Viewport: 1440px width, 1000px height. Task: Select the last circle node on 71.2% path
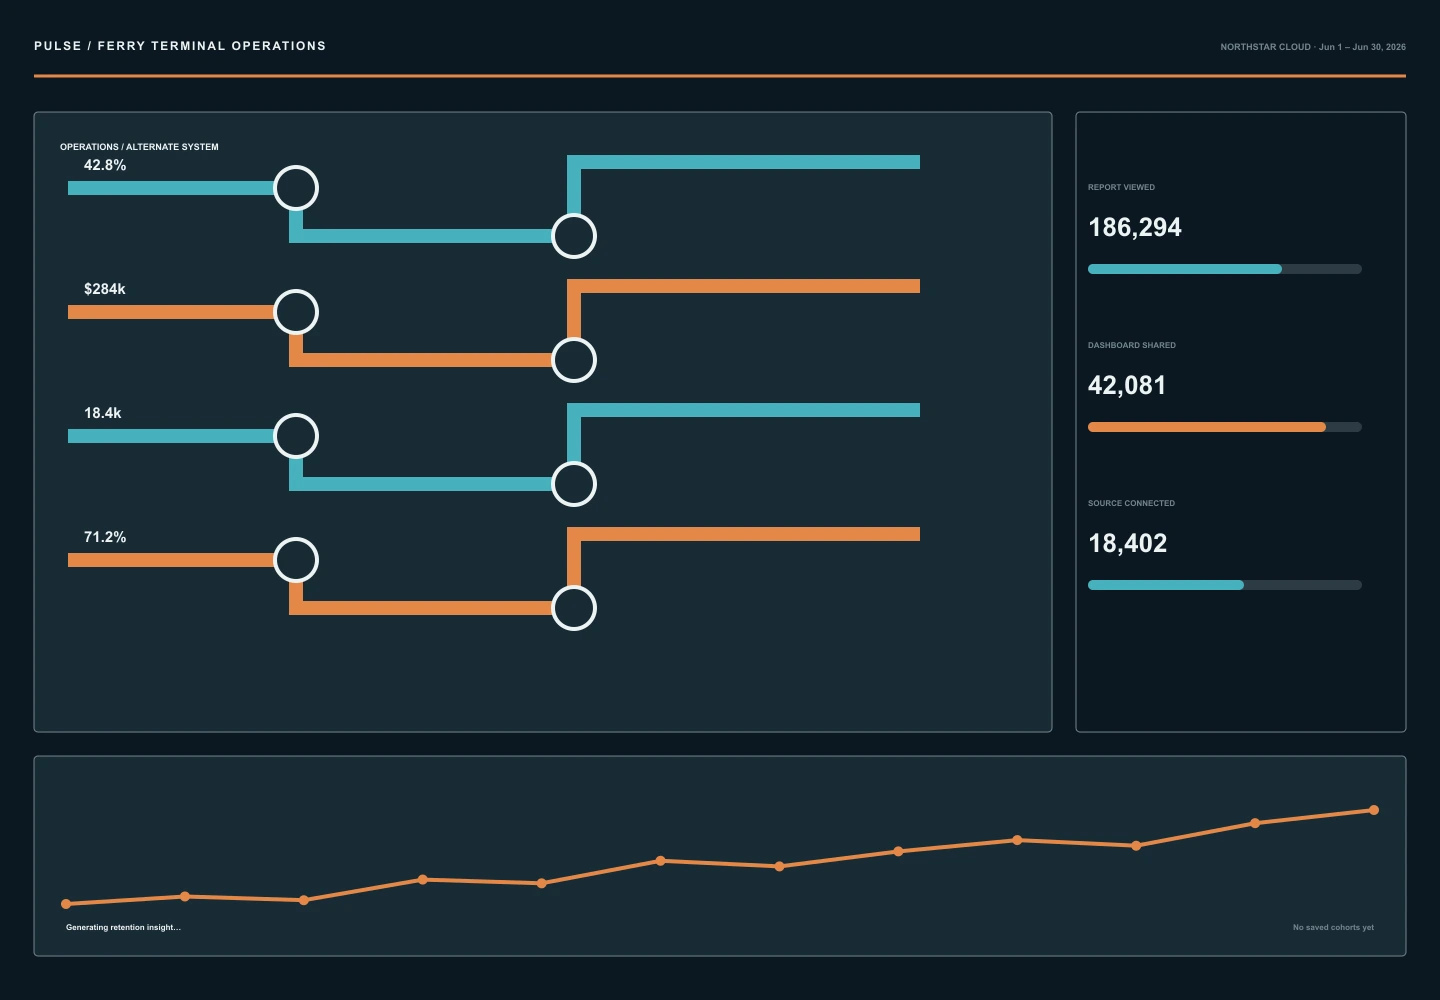[x=574, y=608]
